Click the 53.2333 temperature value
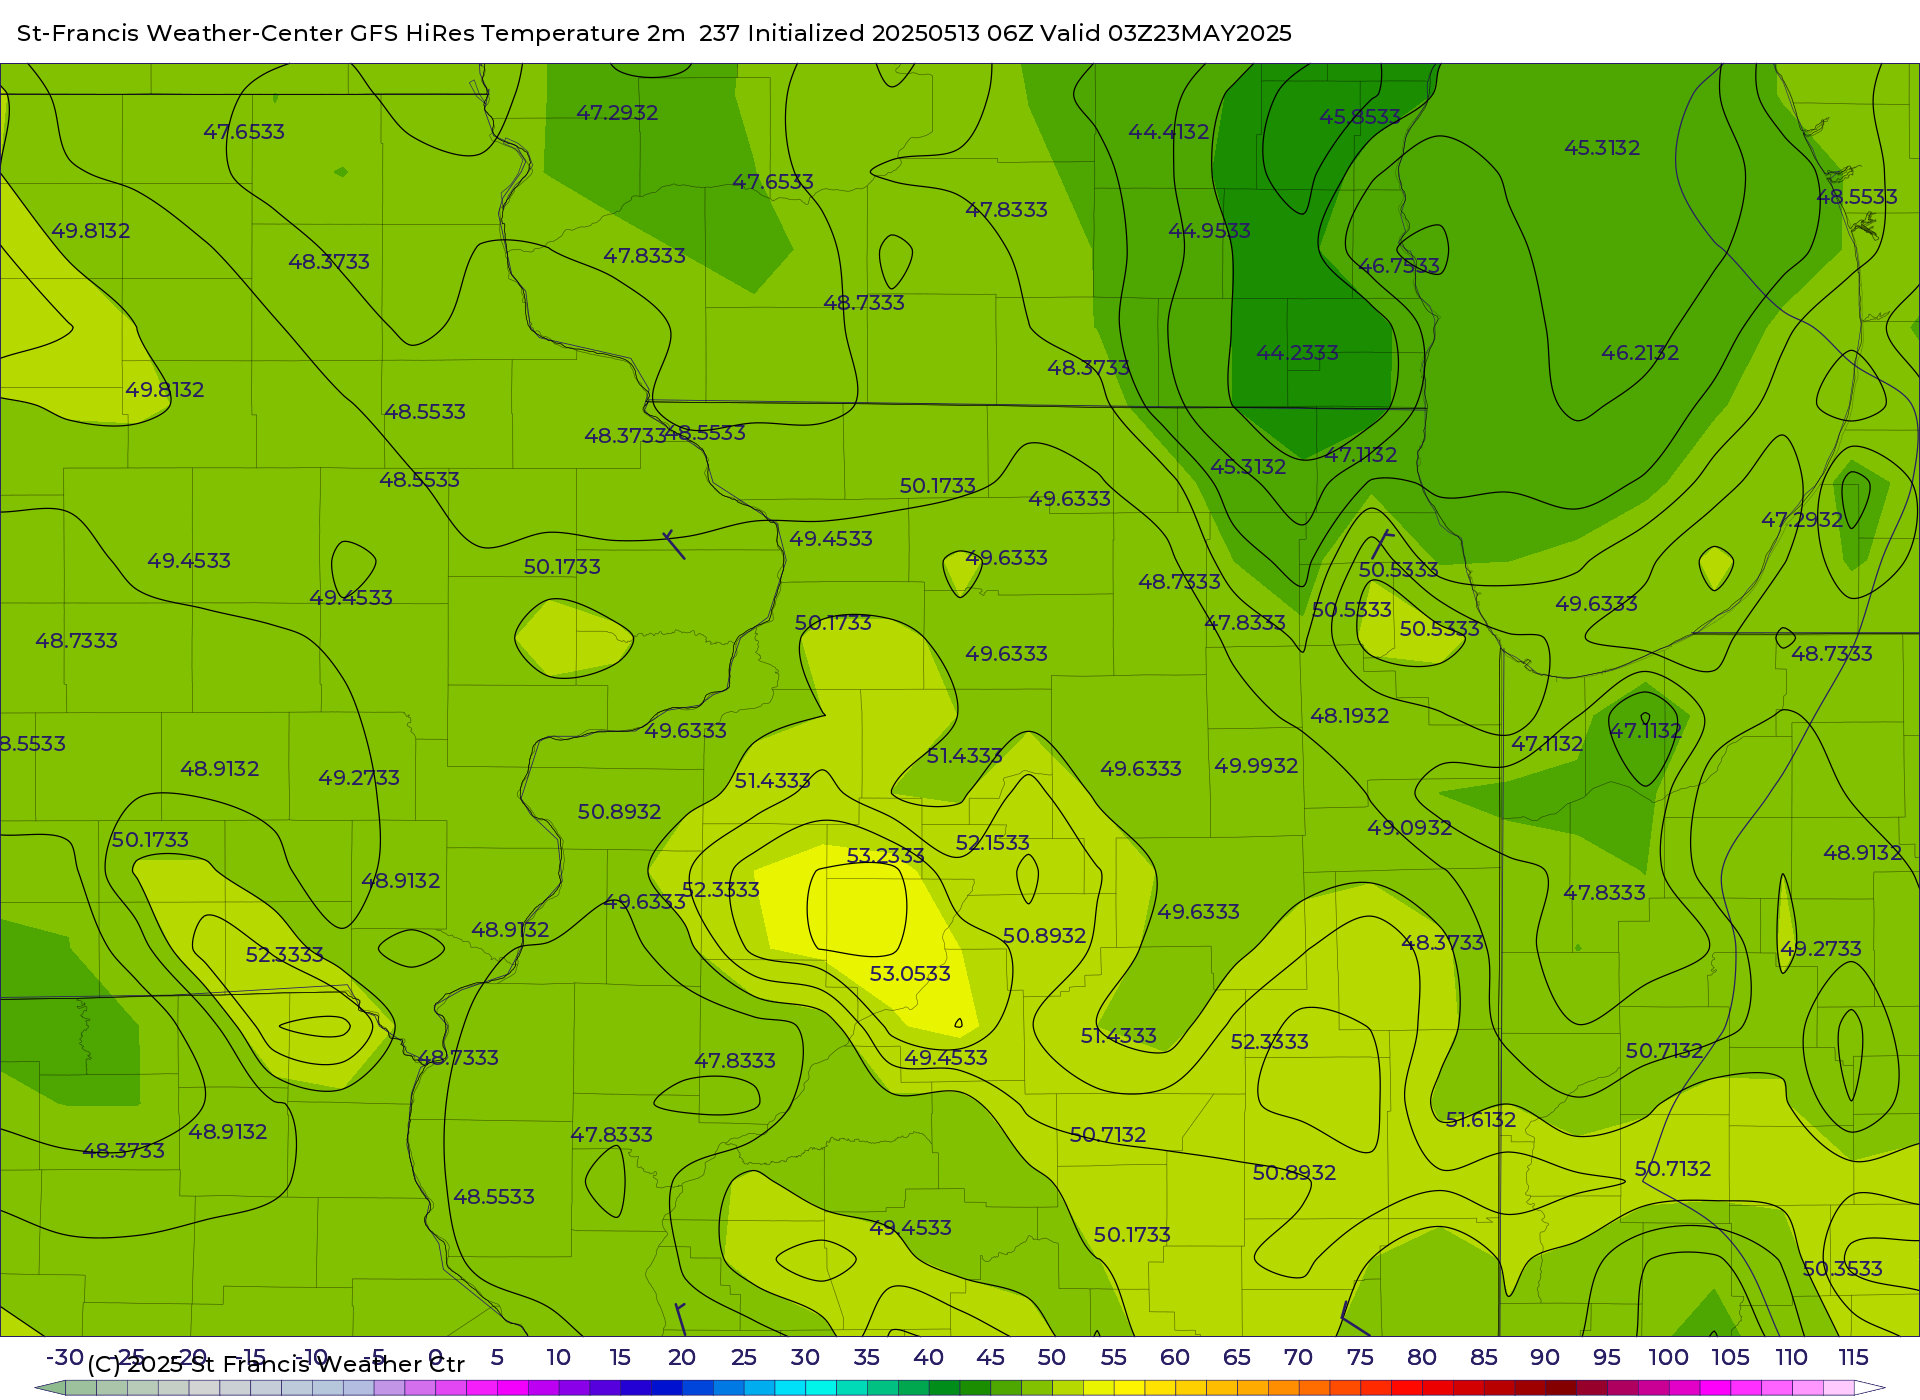 (885, 856)
